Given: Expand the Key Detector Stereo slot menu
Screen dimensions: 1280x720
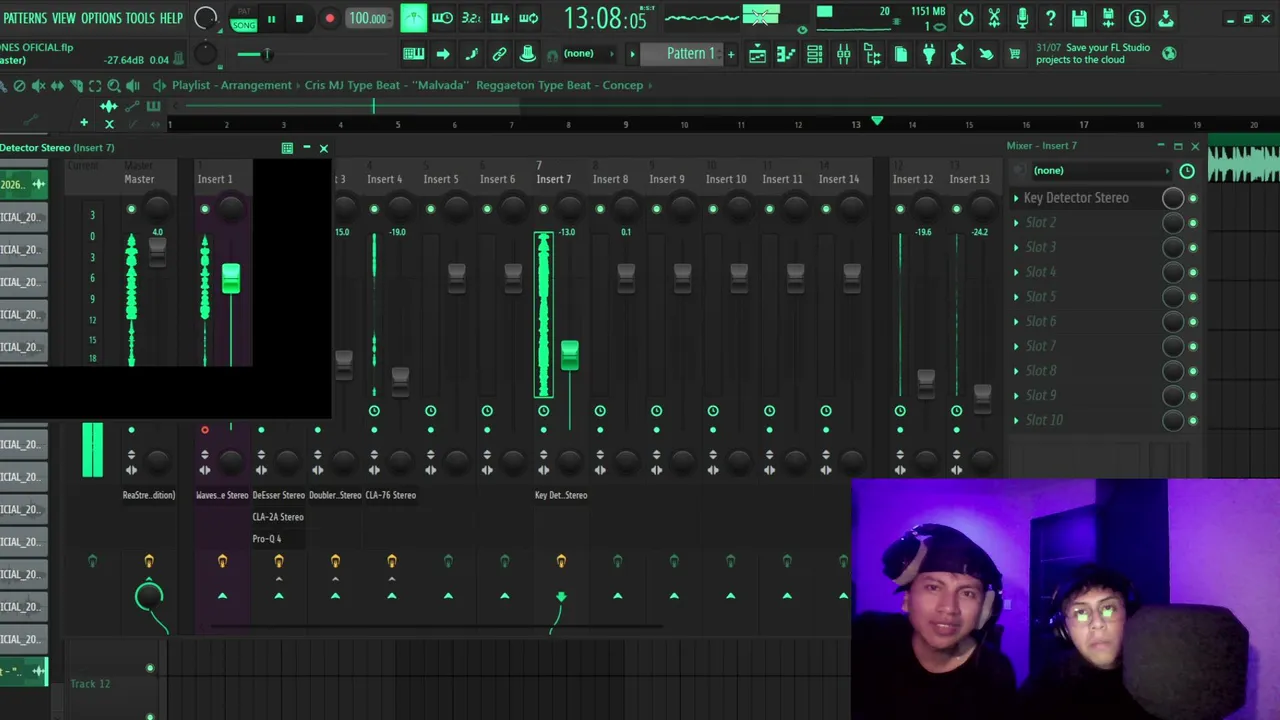Looking at the screenshot, I should coord(1016,198).
